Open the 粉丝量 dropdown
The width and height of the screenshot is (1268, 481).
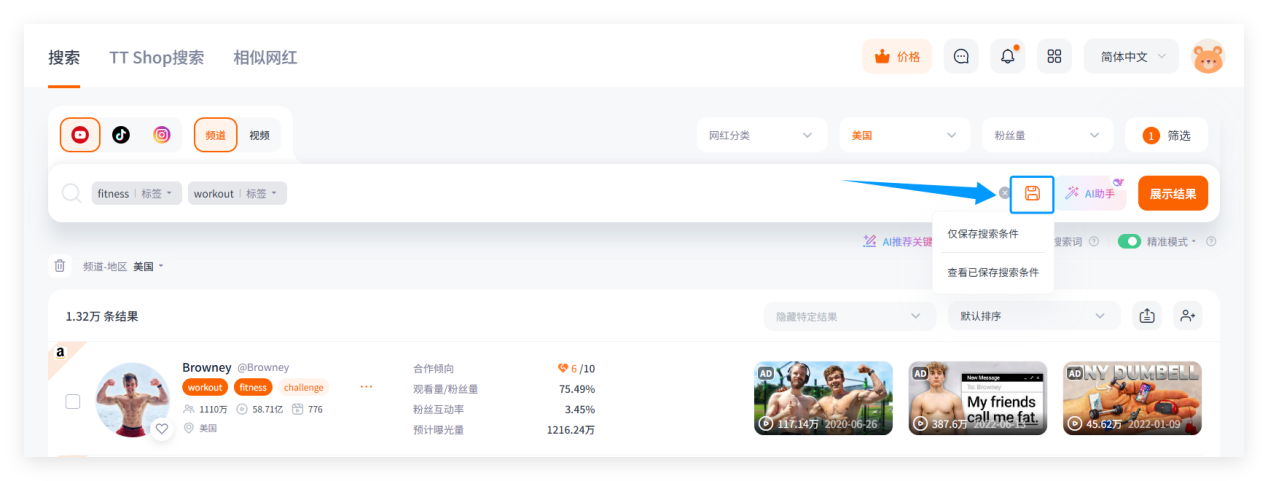(1046, 135)
